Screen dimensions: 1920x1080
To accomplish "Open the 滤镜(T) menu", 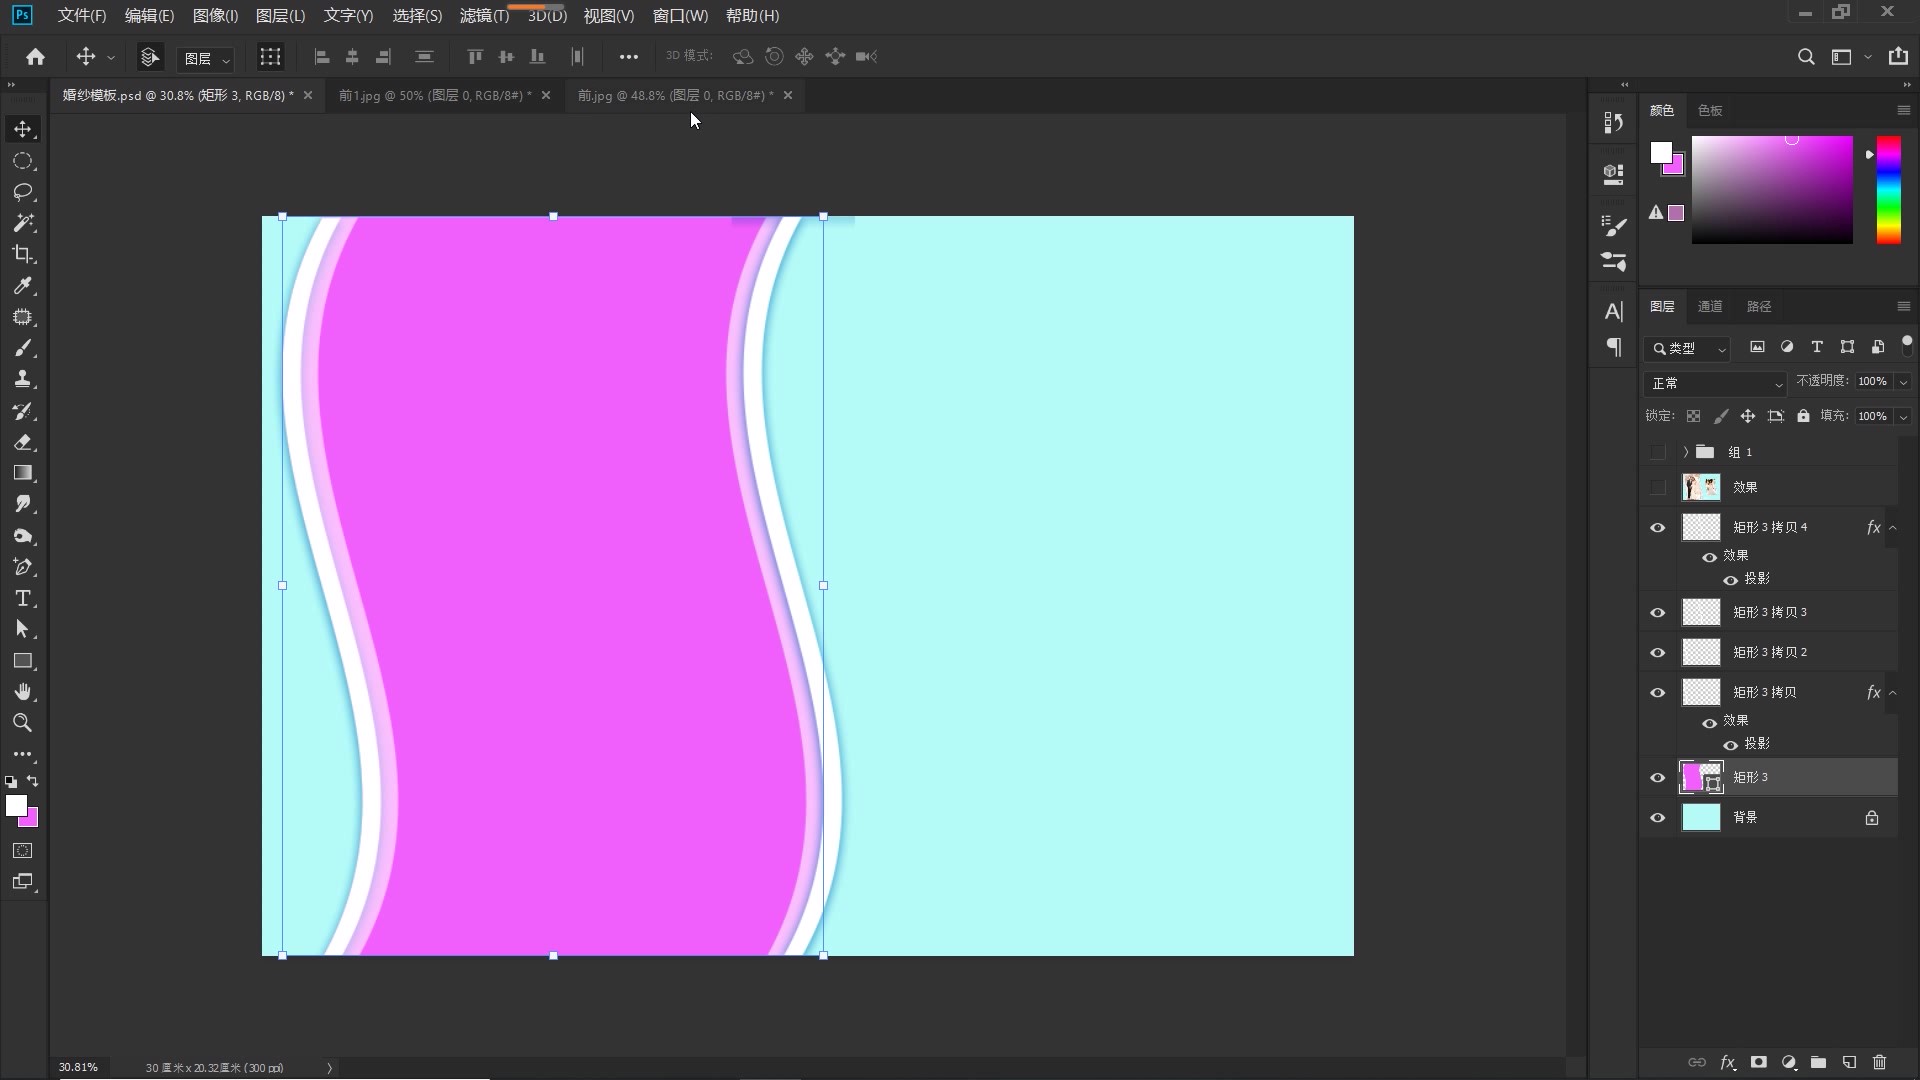I will coord(484,16).
